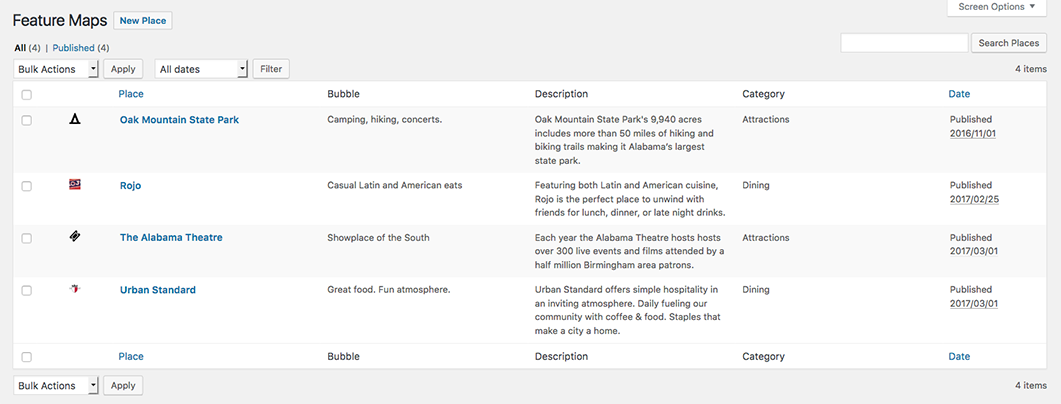Show the Published places view
Viewport: 1061px width, 404px height.
click(73, 48)
